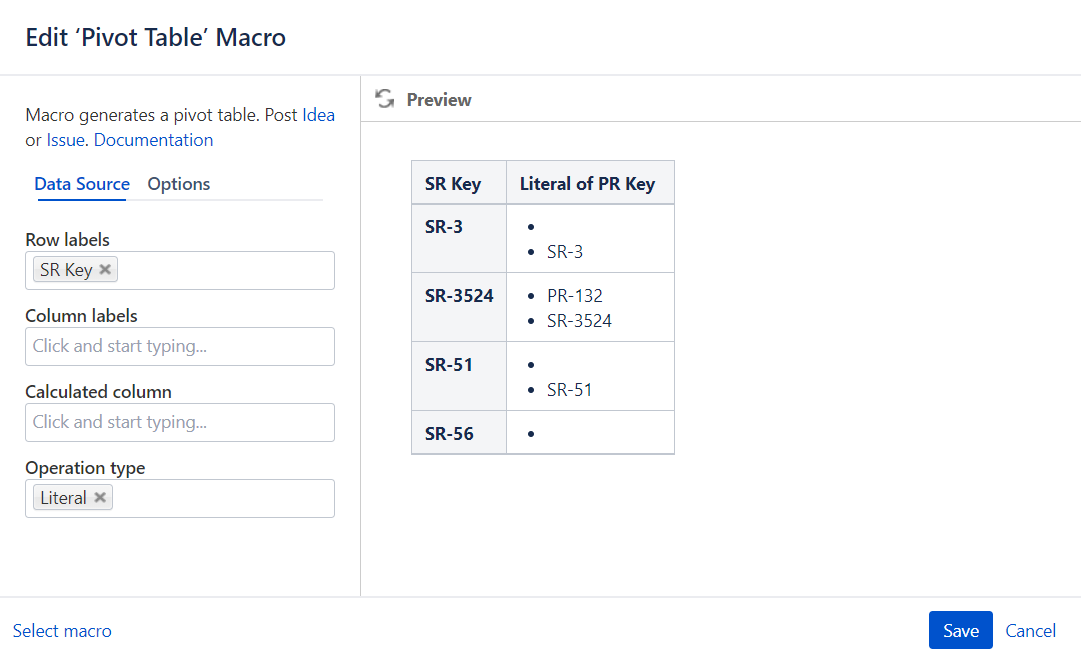Cancel editing the macro

click(x=1030, y=630)
